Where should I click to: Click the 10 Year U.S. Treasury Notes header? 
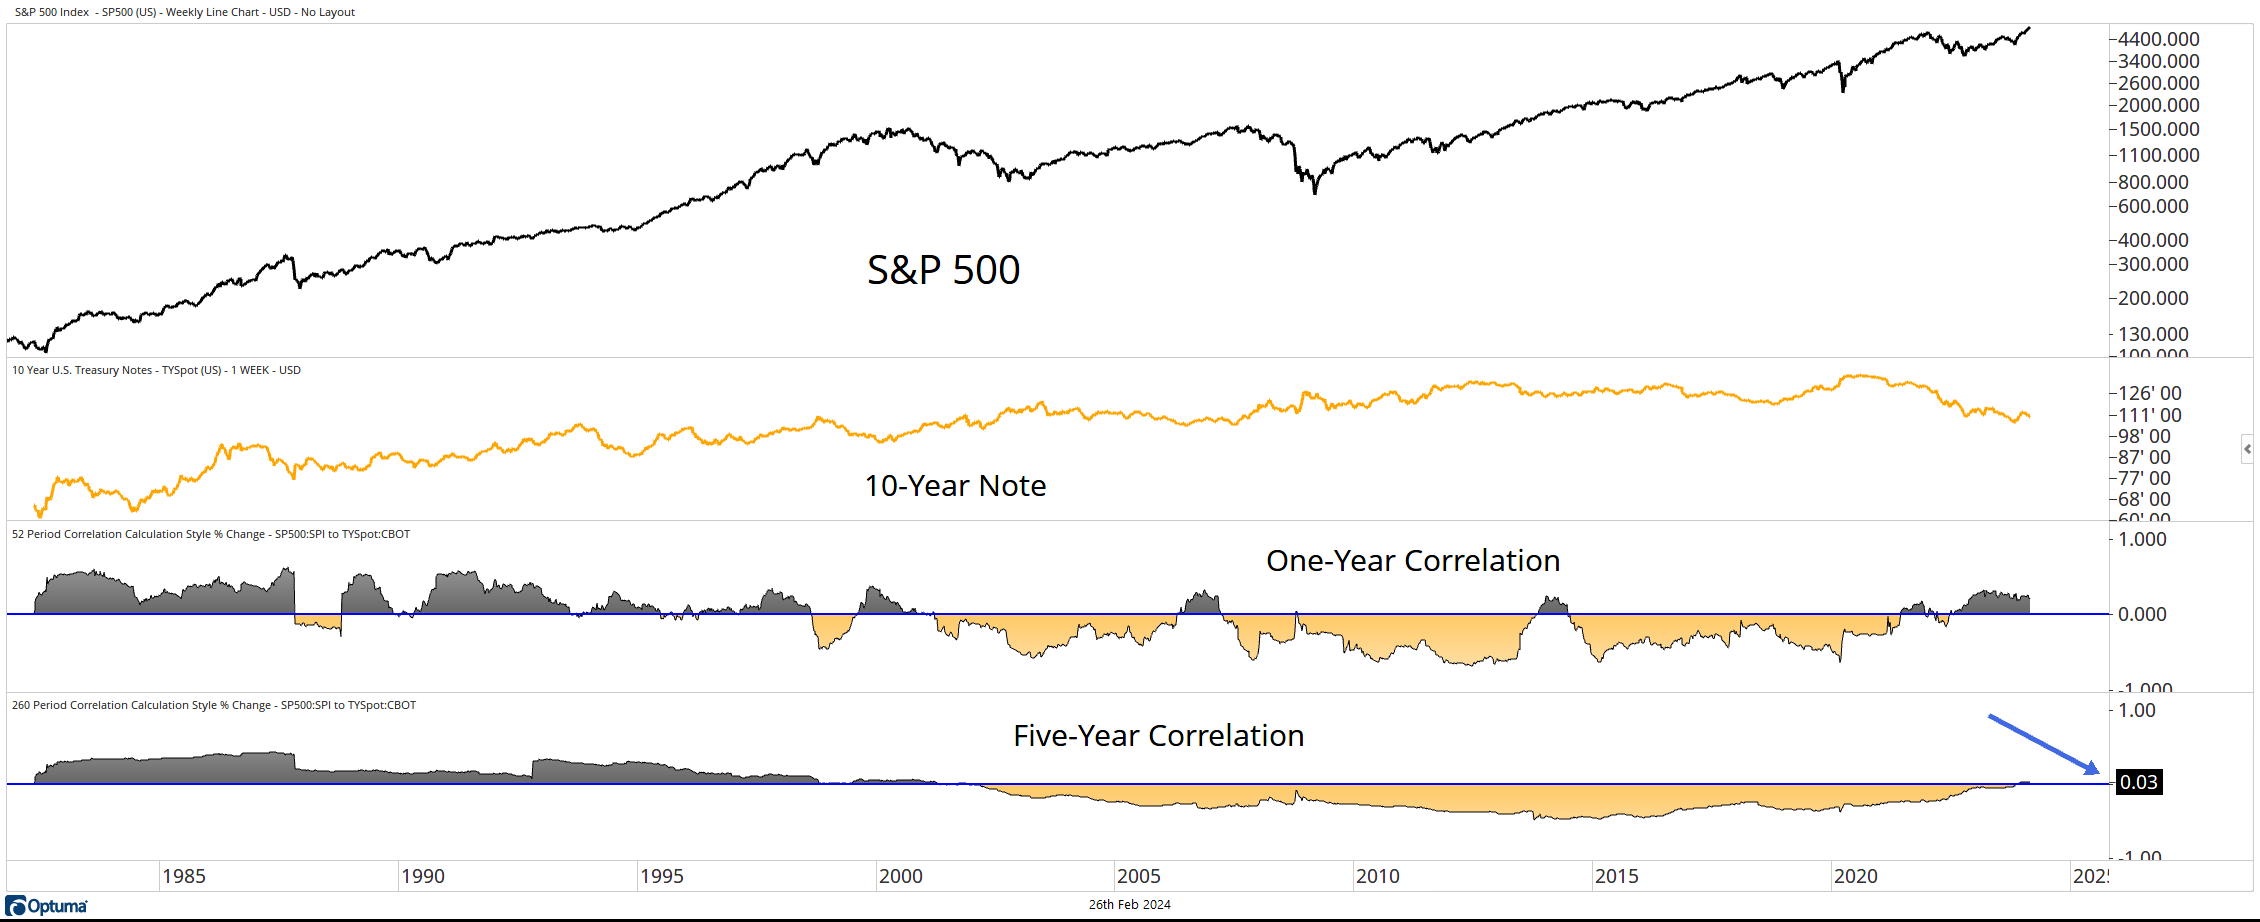point(156,370)
